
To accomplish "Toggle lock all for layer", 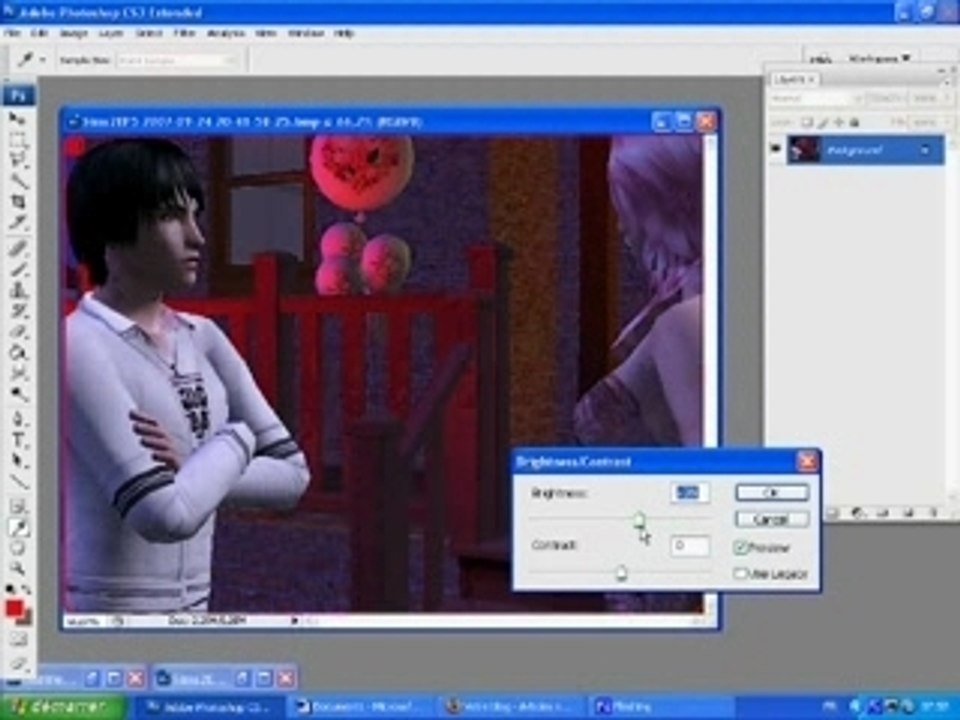I will pos(855,123).
